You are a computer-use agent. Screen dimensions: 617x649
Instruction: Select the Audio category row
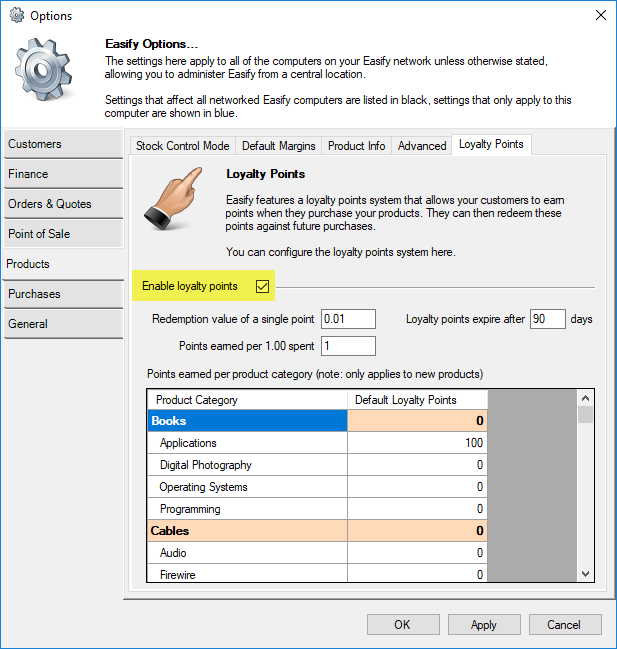tap(247, 553)
